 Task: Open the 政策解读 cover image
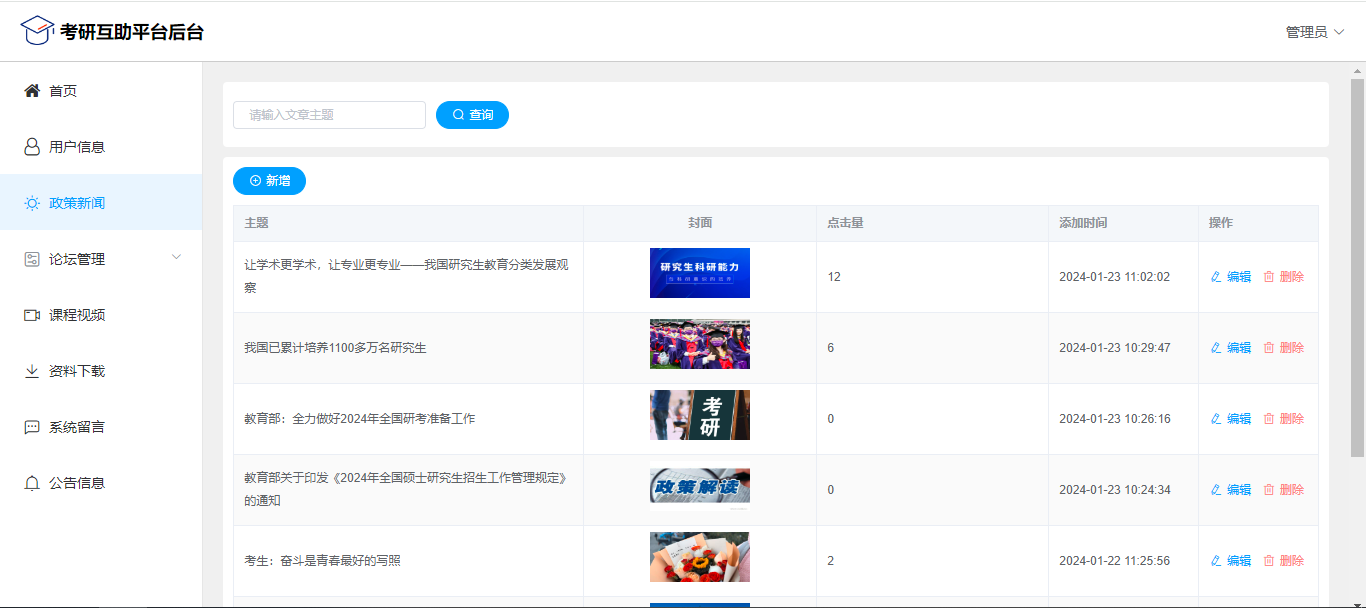(x=699, y=489)
